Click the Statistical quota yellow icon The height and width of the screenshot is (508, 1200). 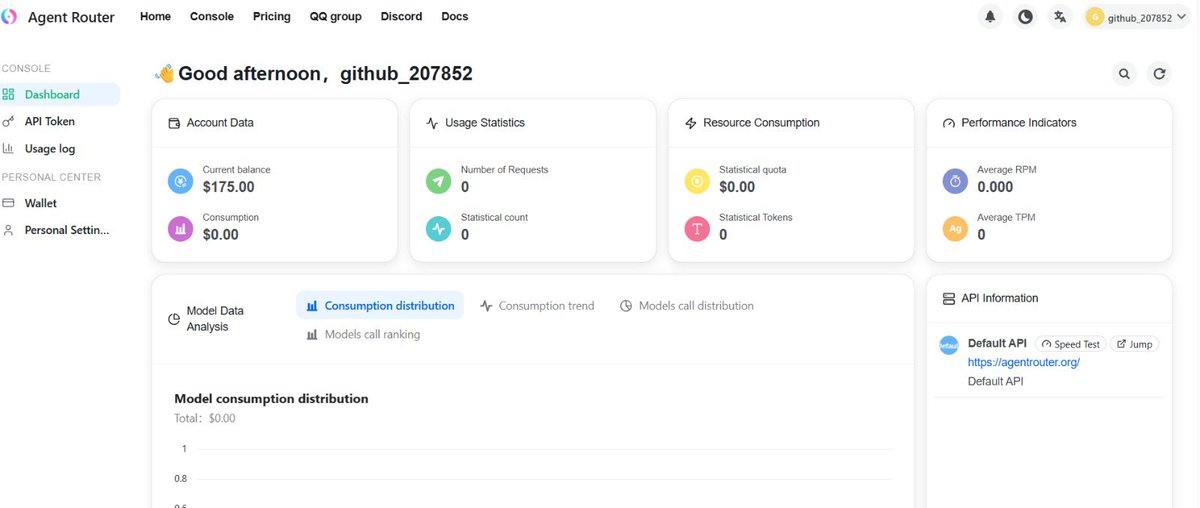pyautogui.click(x=697, y=181)
